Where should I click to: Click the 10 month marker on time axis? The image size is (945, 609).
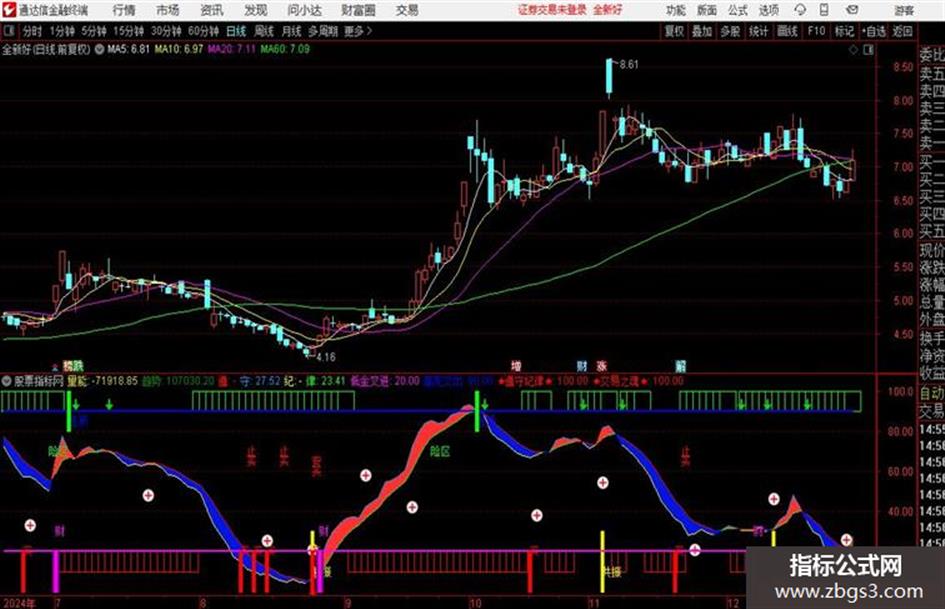pyautogui.click(x=475, y=602)
